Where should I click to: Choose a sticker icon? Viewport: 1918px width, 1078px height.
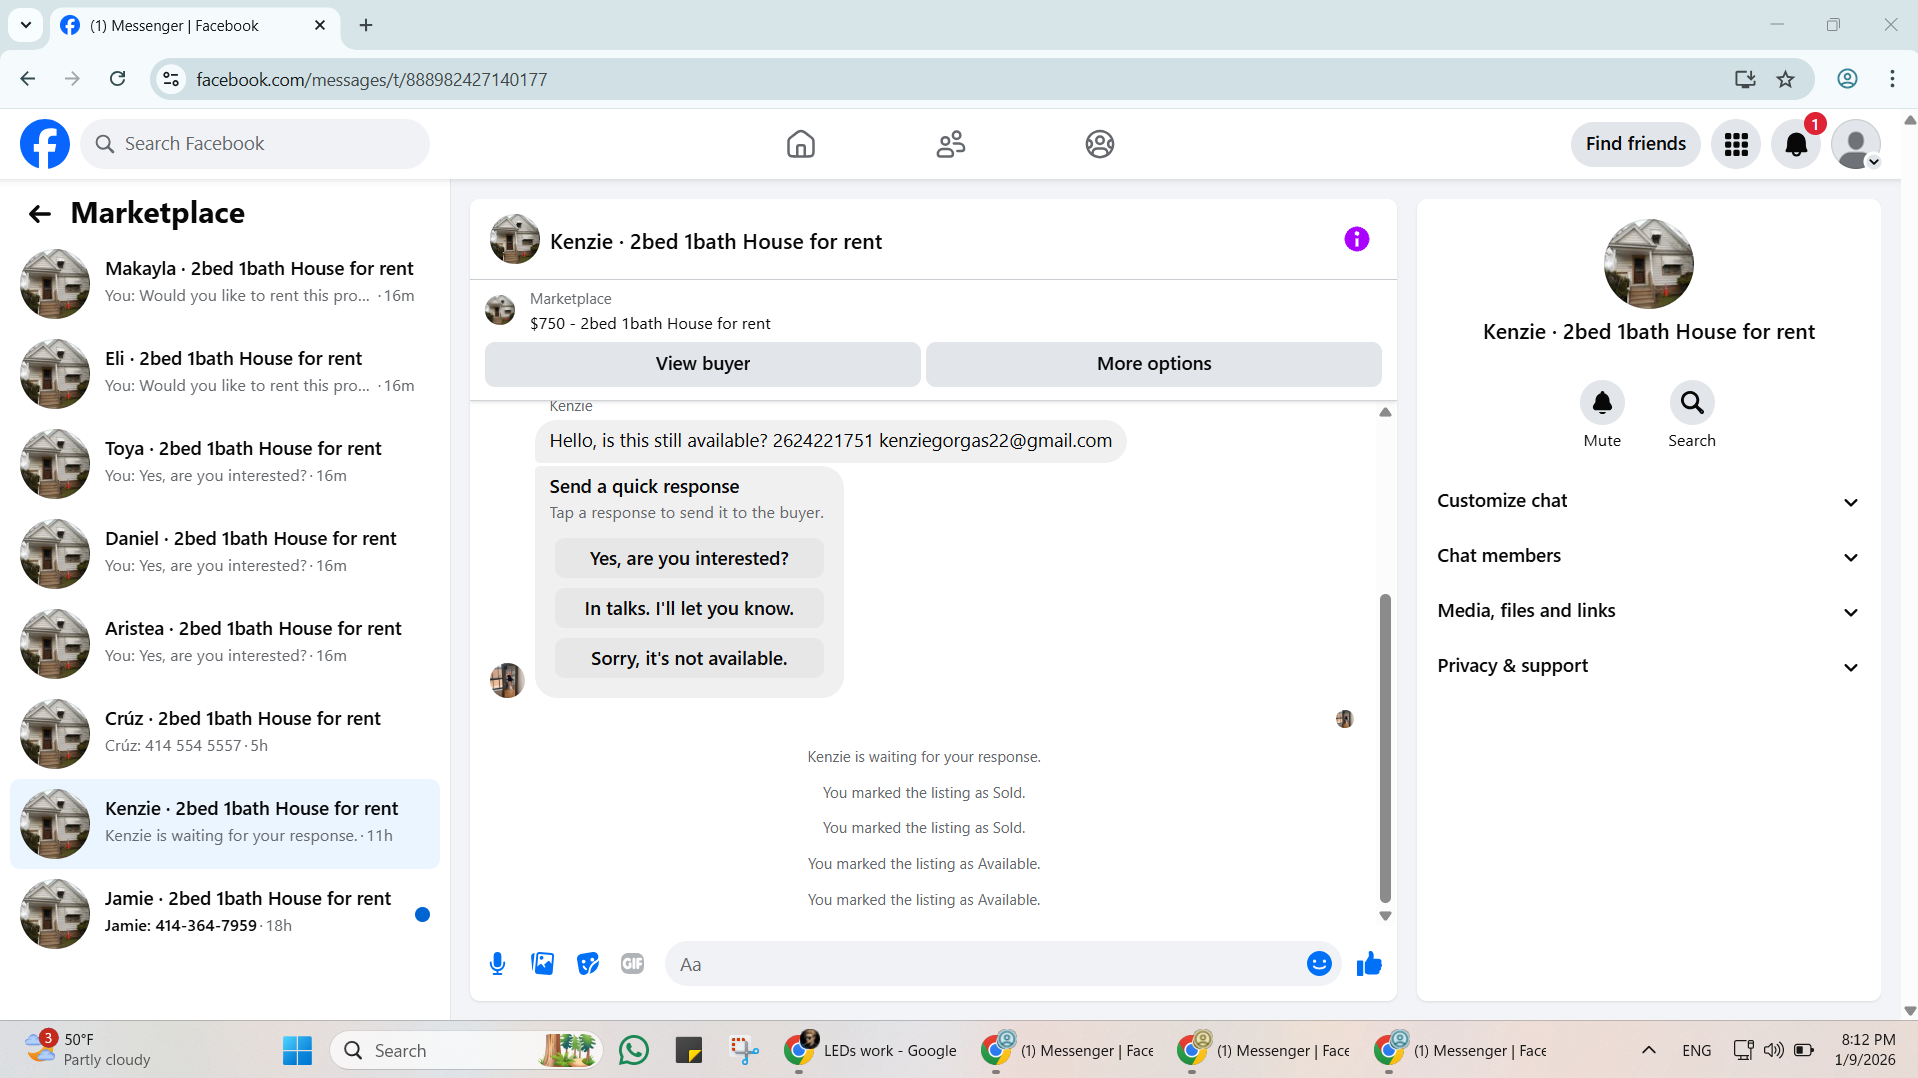588,964
